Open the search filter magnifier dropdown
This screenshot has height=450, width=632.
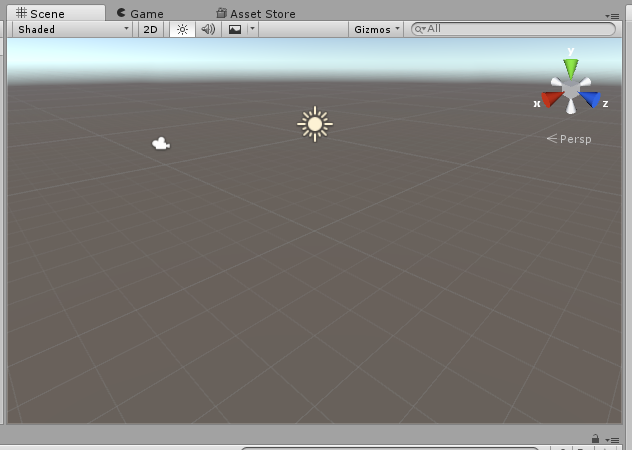point(420,29)
